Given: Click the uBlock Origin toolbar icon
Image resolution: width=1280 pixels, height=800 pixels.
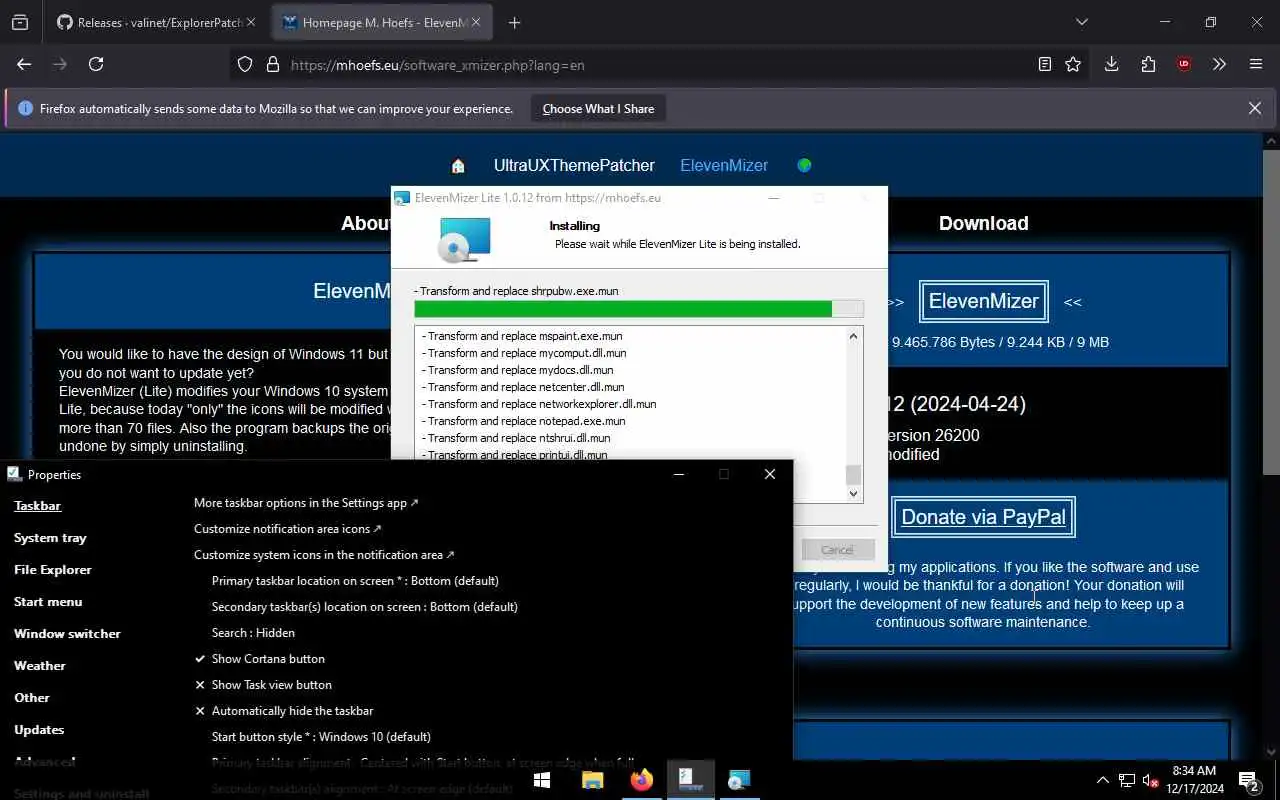Looking at the screenshot, I should [1184, 64].
